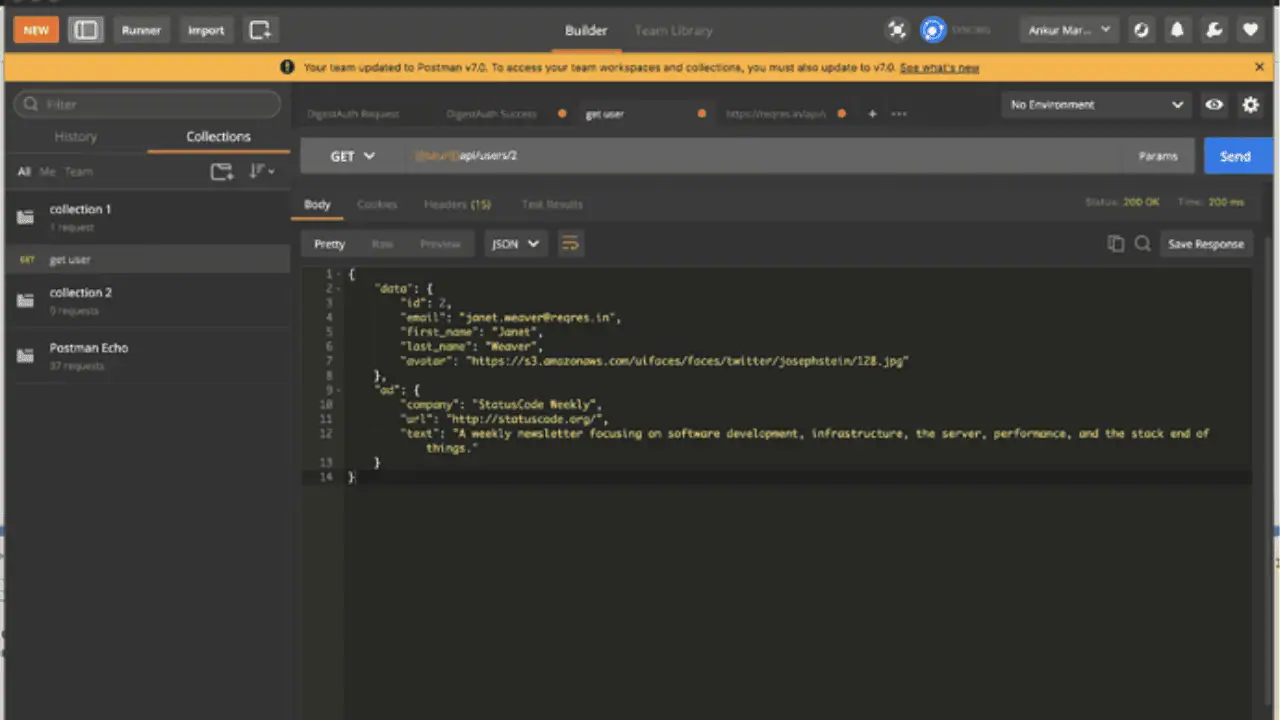Screen dimensions: 1280x720
Task: Collapse the root object fold arrow on line 1
Action: pos(338,274)
